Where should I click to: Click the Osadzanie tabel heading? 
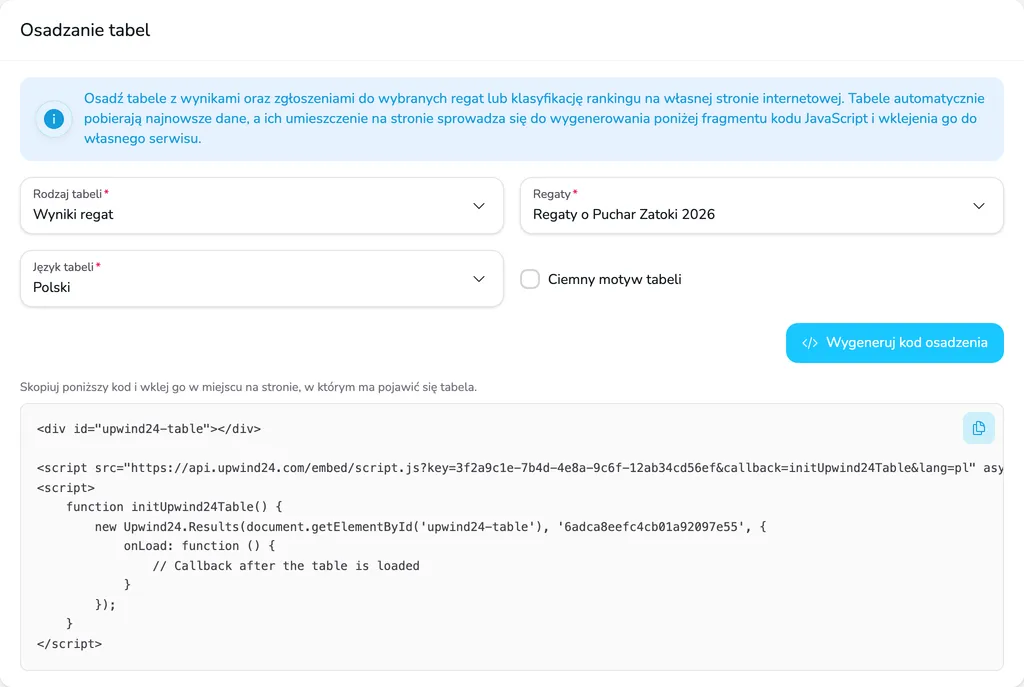pyautogui.click(x=85, y=30)
